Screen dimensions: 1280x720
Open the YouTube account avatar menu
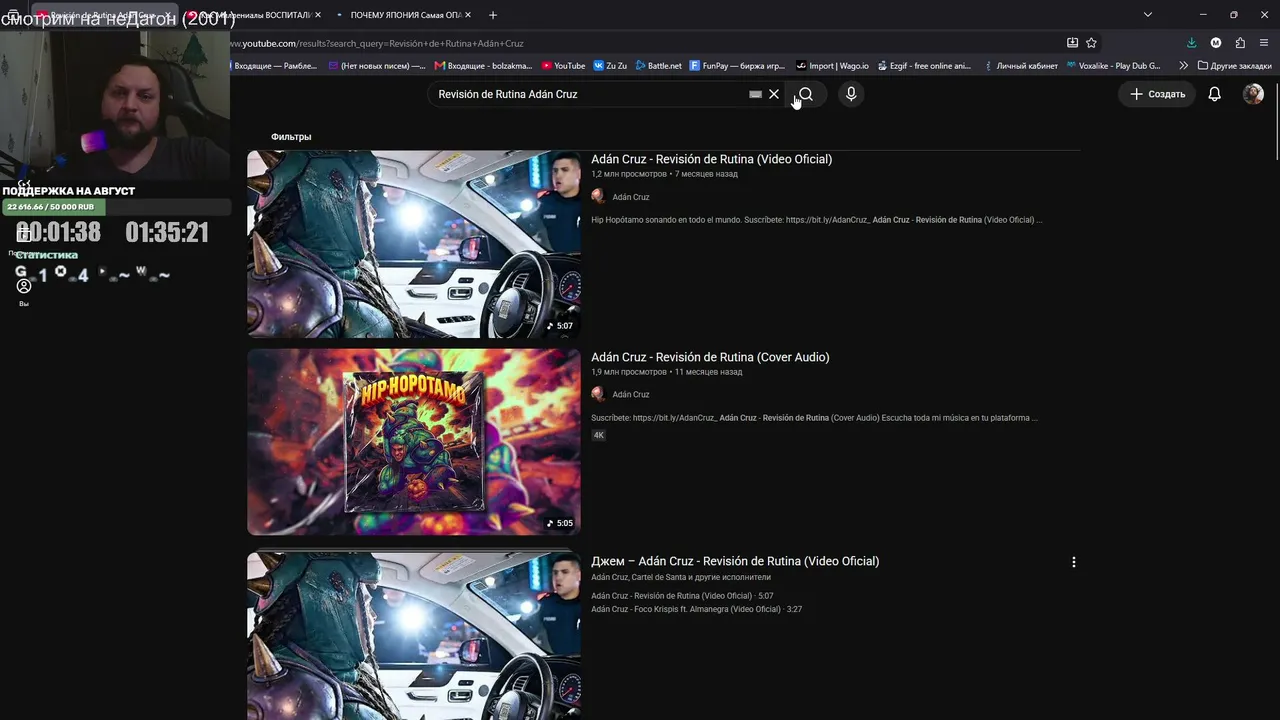click(x=1253, y=94)
